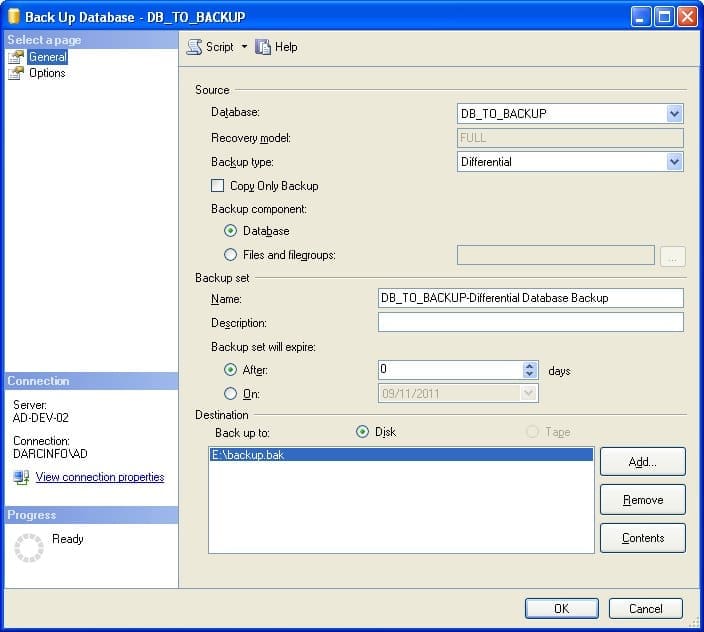This screenshot has width=704, height=632.
Task: Select the Options page
Action: pos(47,73)
